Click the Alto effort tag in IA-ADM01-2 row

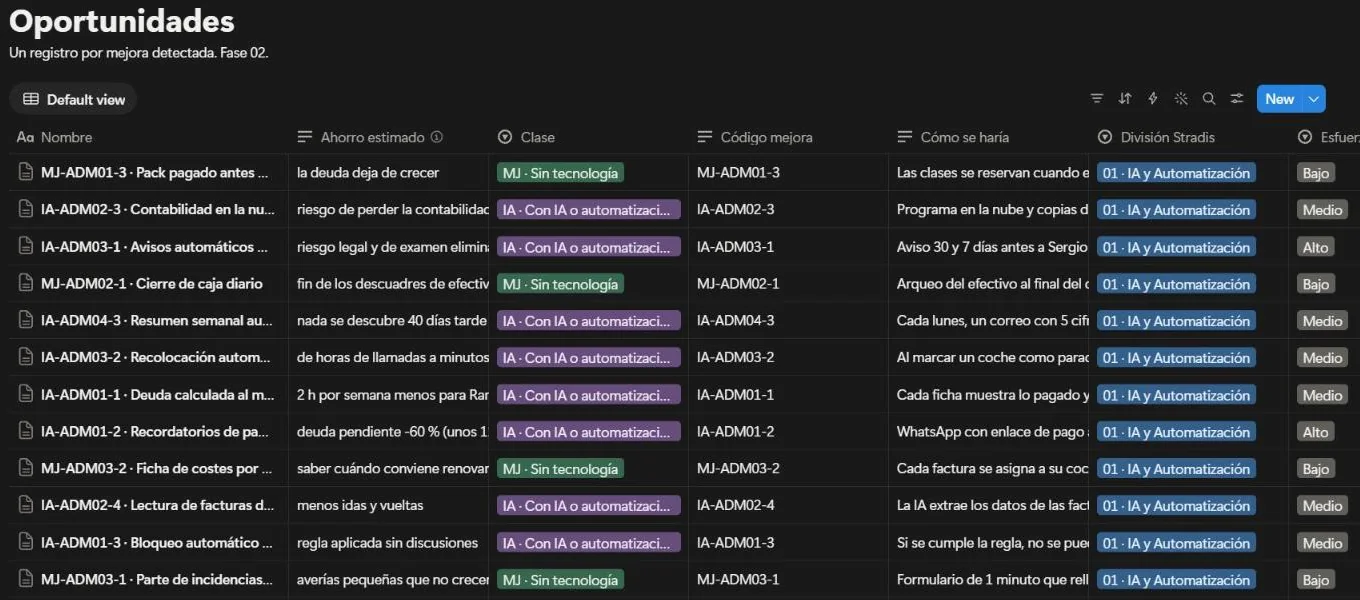coord(1316,432)
